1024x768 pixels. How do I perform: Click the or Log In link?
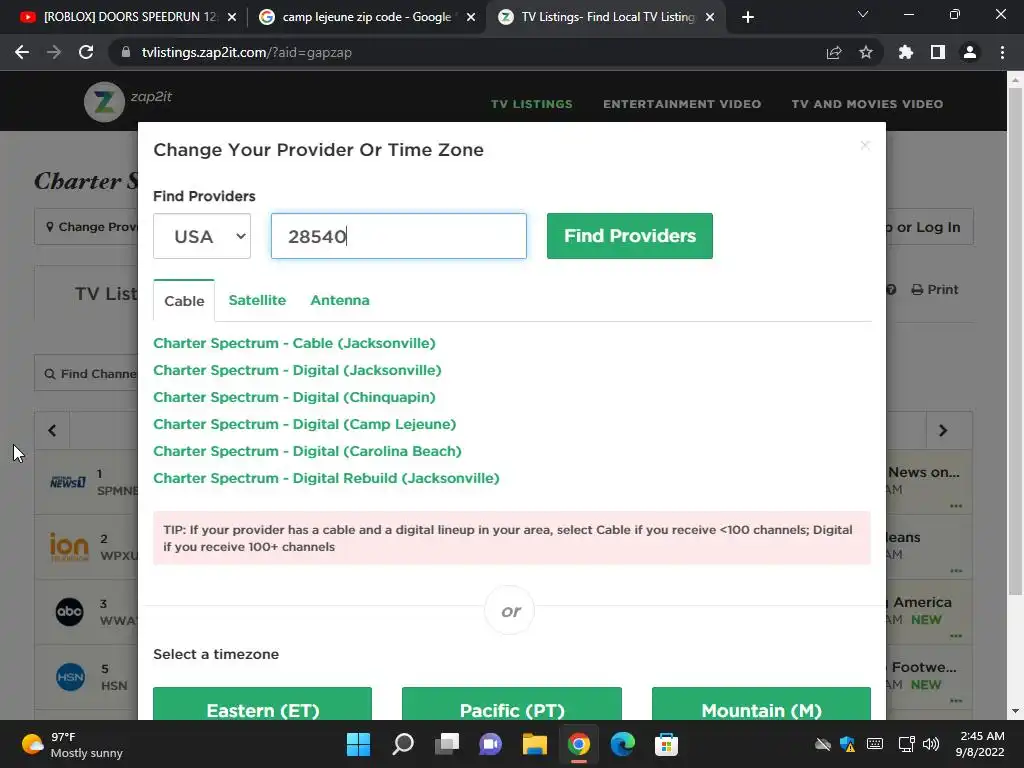[928, 227]
